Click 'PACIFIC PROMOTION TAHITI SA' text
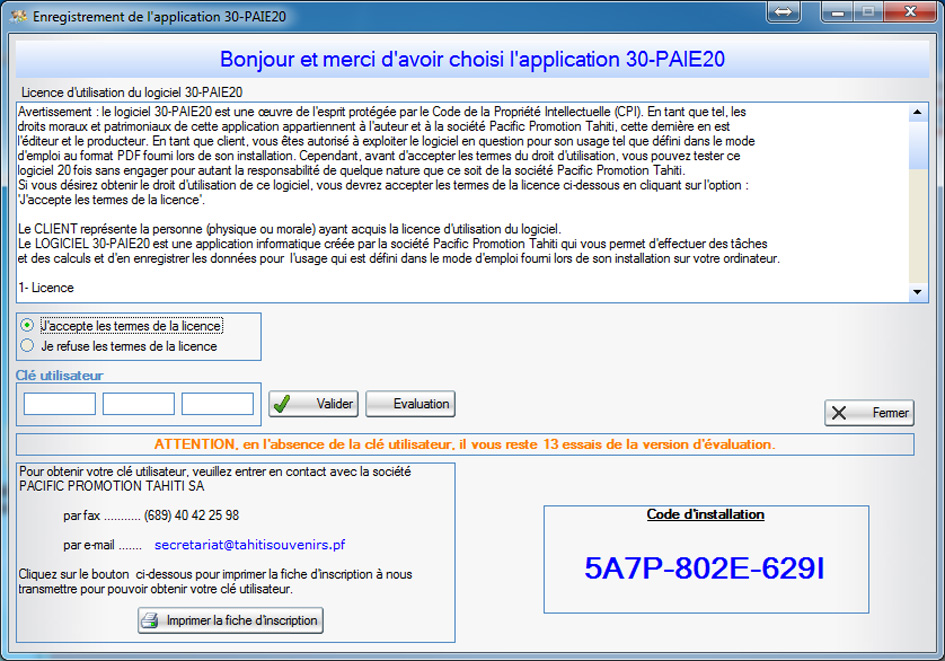Image resolution: width=945 pixels, height=661 pixels. (111, 486)
